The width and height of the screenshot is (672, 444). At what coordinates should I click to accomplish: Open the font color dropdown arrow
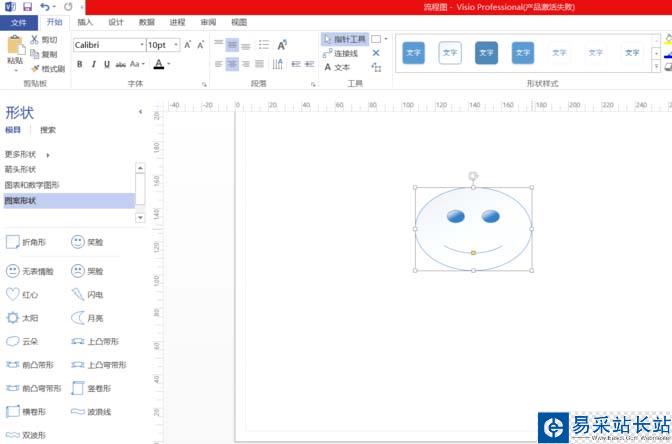(x=169, y=64)
